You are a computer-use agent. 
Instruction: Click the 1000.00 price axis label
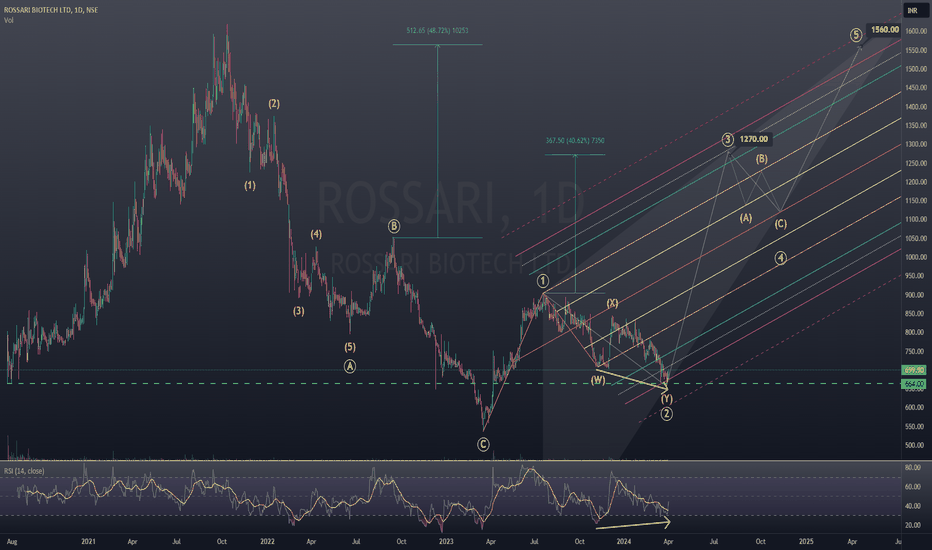coord(916,257)
